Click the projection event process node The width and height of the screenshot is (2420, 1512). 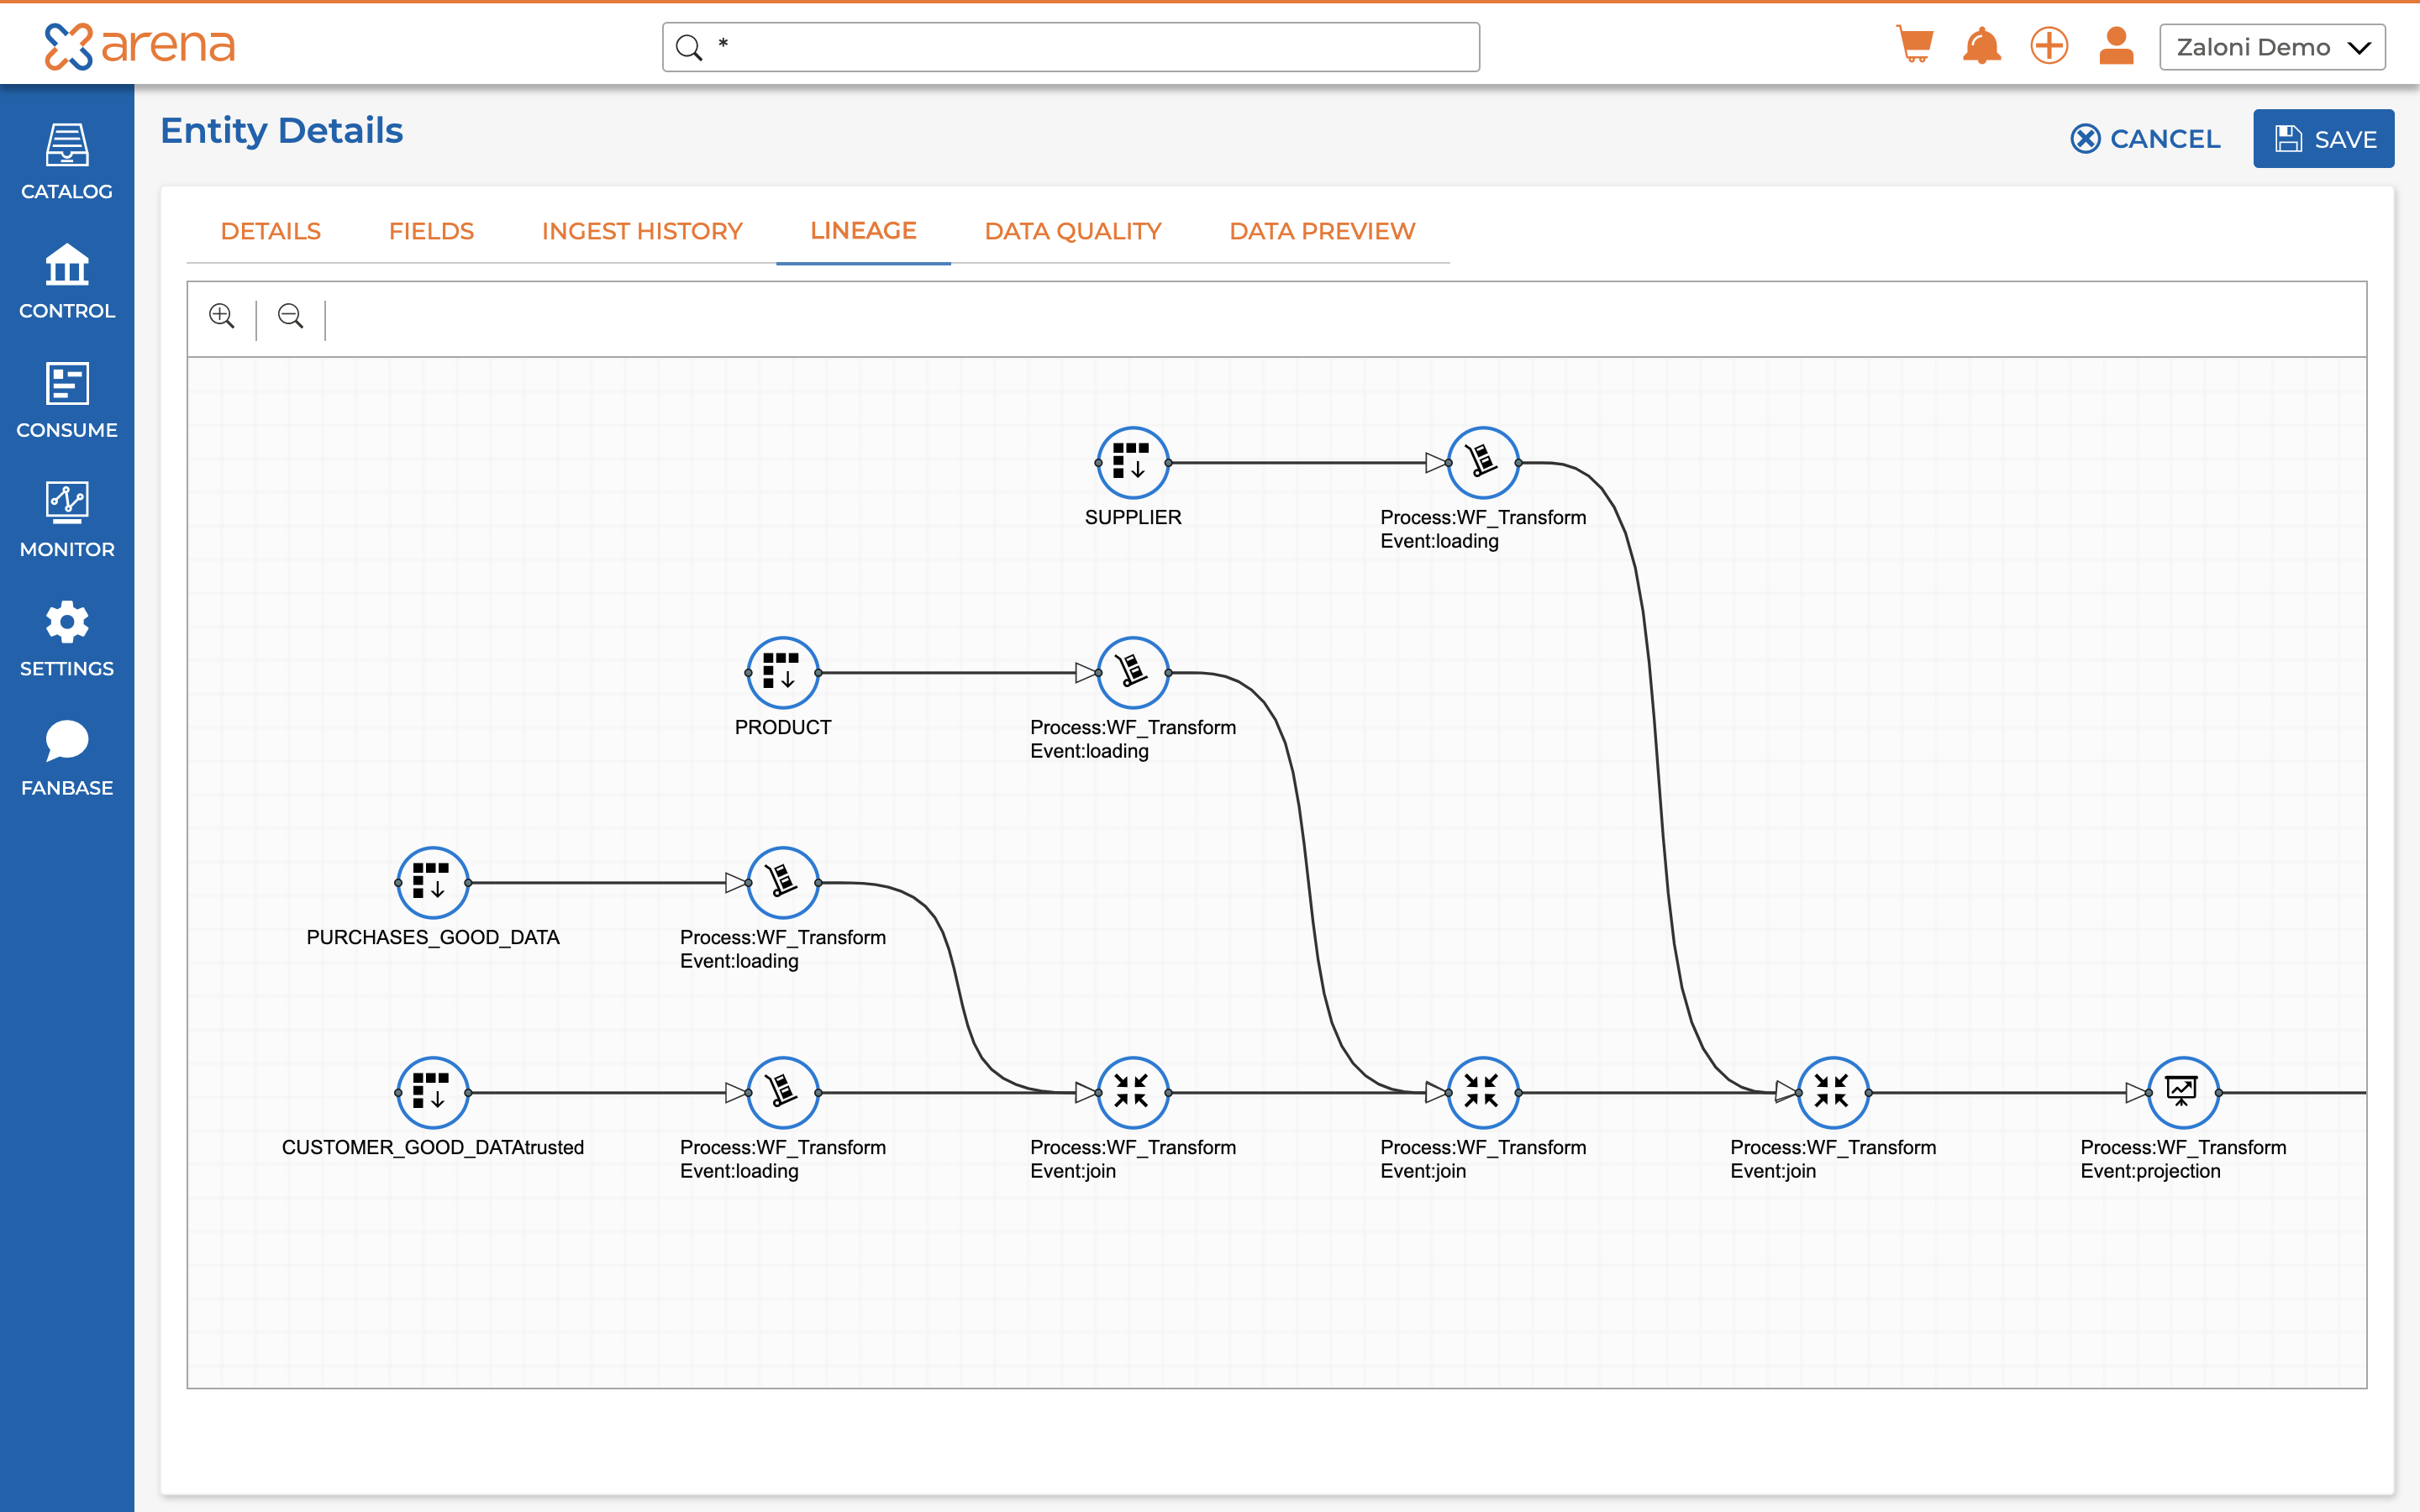coord(2182,1092)
